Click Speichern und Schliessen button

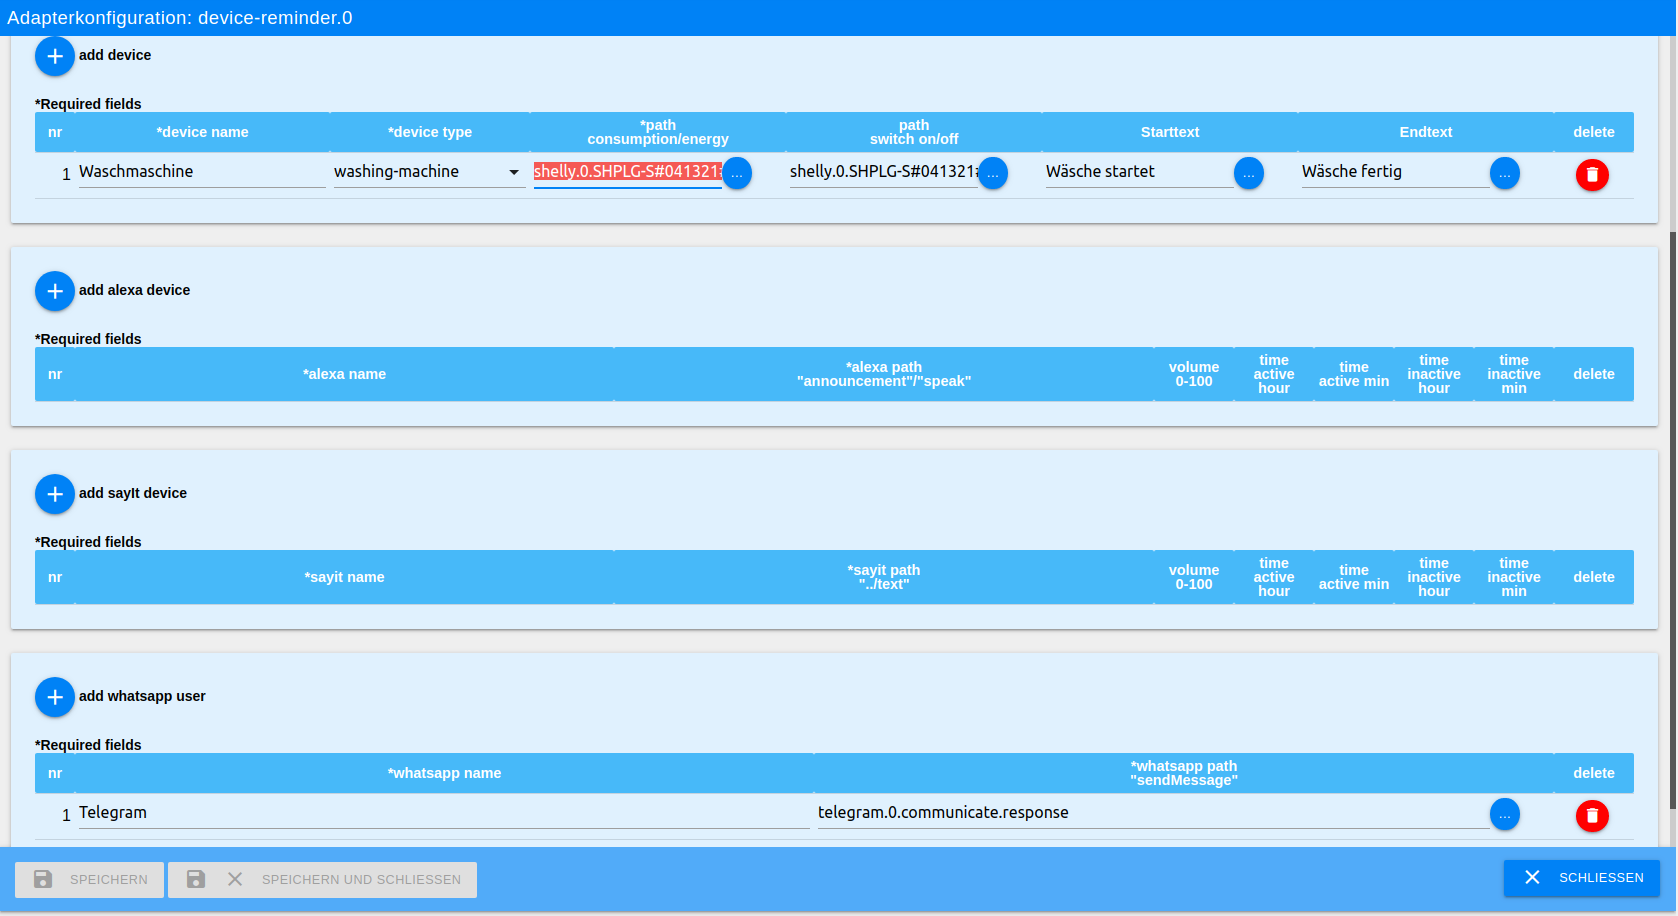click(x=322, y=880)
